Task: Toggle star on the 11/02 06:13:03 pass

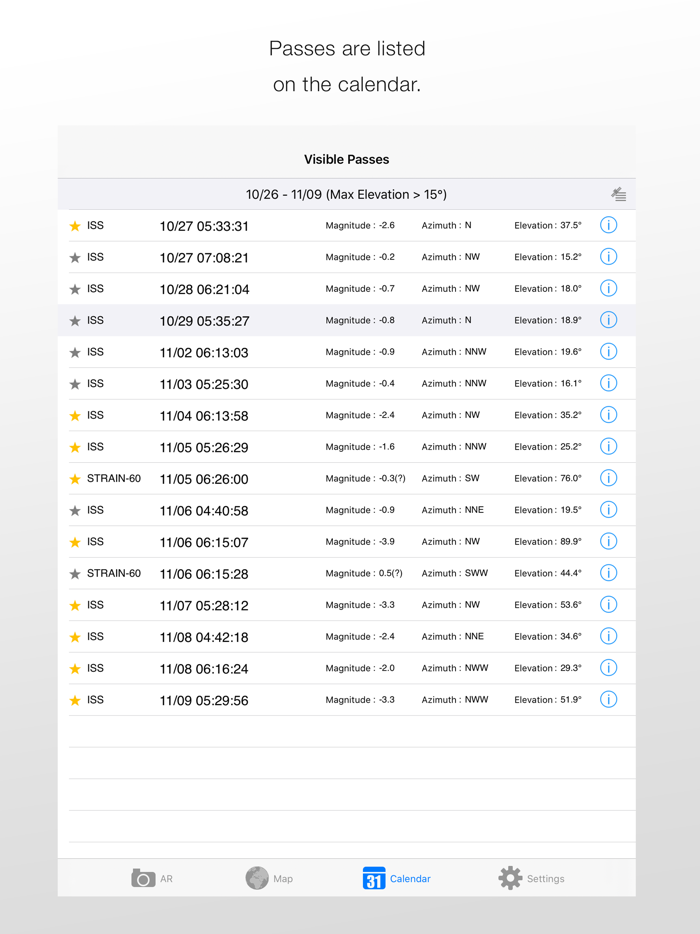Action: (x=75, y=352)
